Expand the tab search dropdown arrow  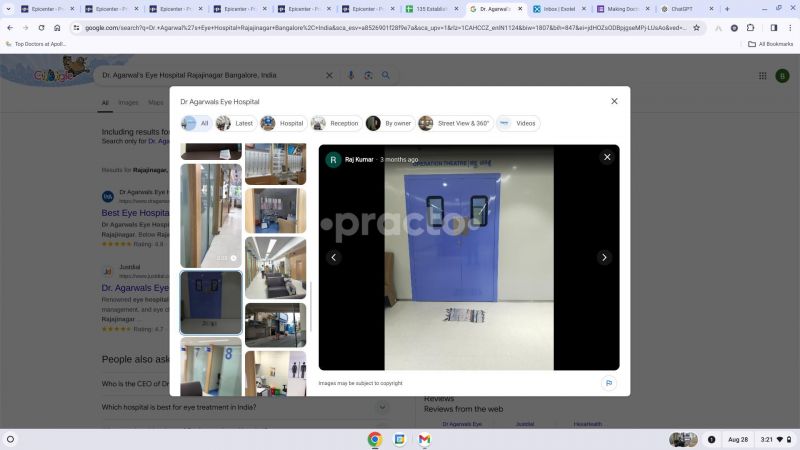tap(8, 9)
